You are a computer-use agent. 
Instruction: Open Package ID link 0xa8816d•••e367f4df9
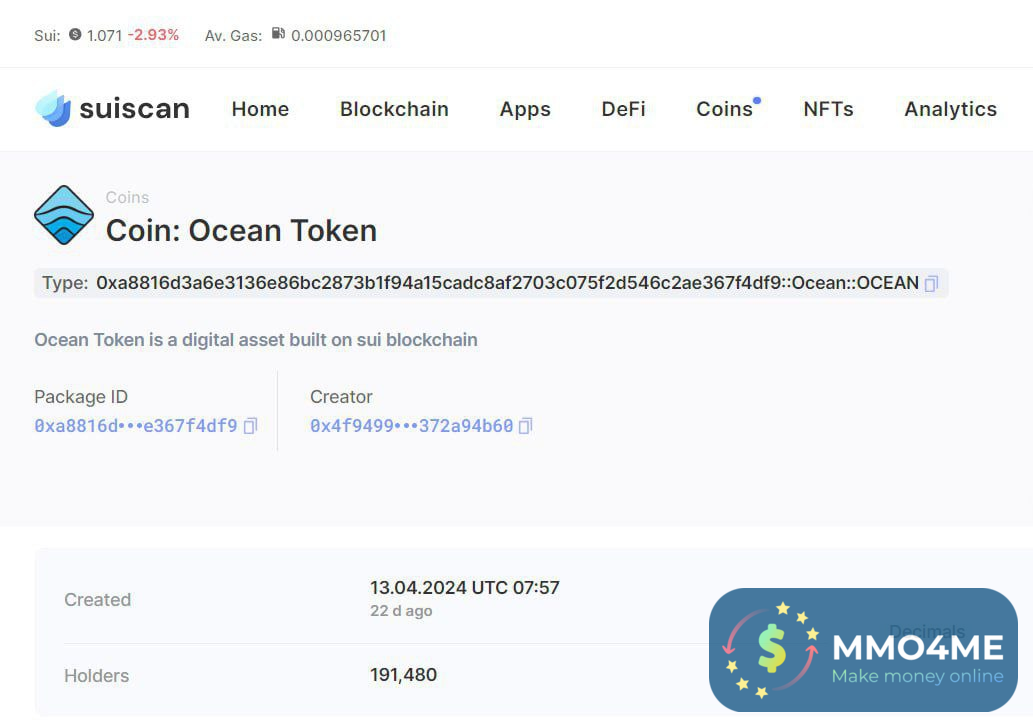click(136, 426)
